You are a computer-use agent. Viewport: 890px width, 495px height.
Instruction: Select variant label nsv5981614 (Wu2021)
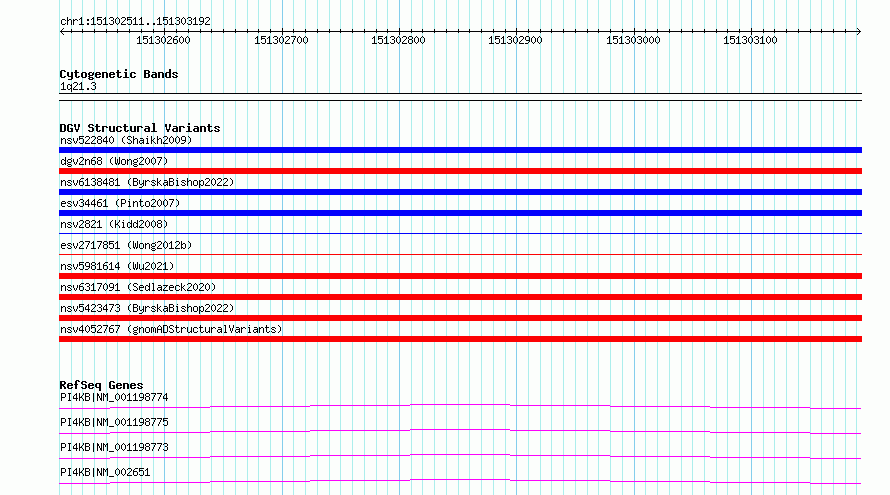tap(117, 266)
